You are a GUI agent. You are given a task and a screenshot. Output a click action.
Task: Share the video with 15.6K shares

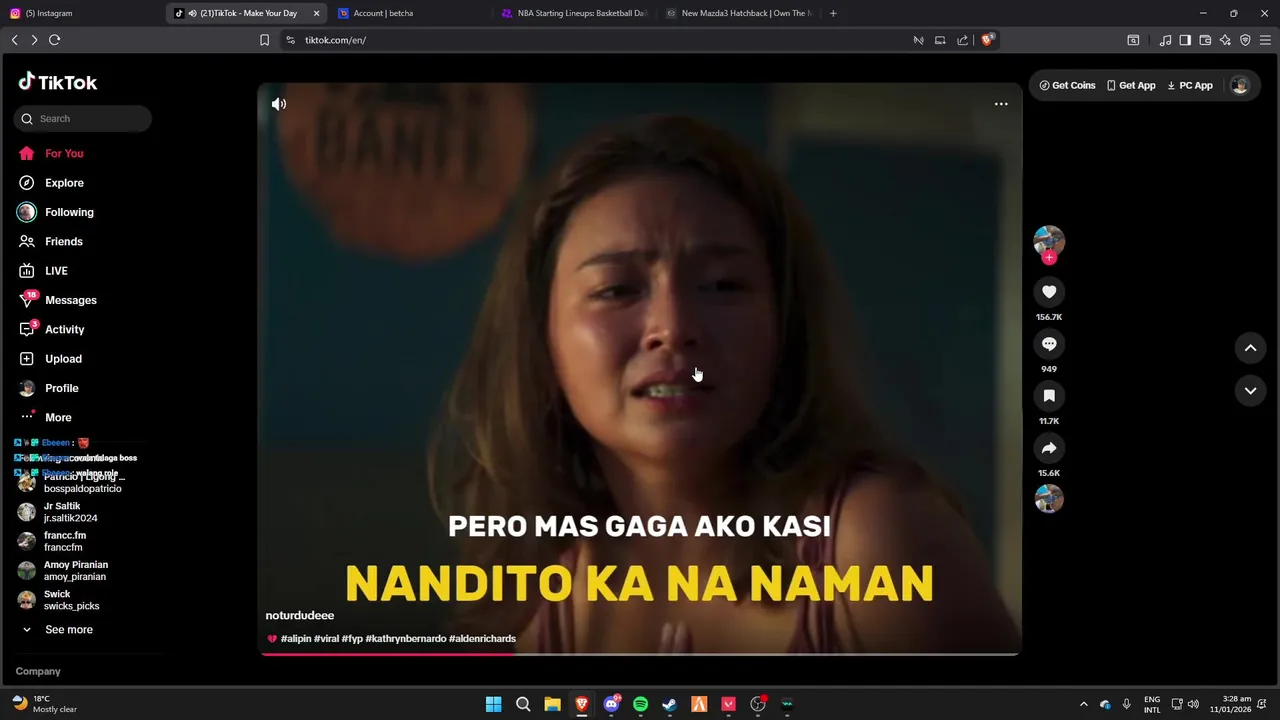pyautogui.click(x=1049, y=448)
